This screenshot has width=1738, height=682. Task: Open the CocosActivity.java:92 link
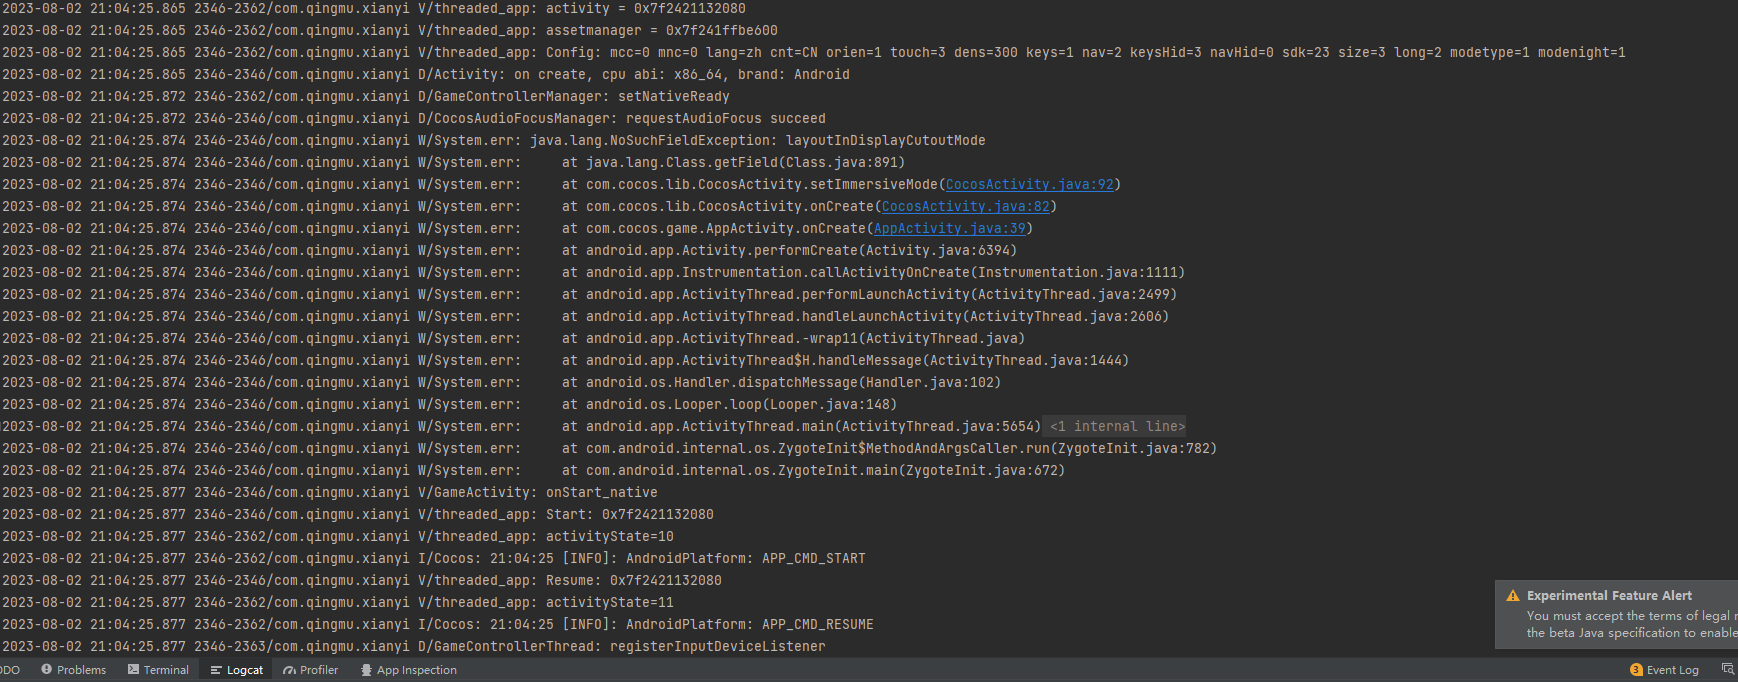coord(1029,184)
